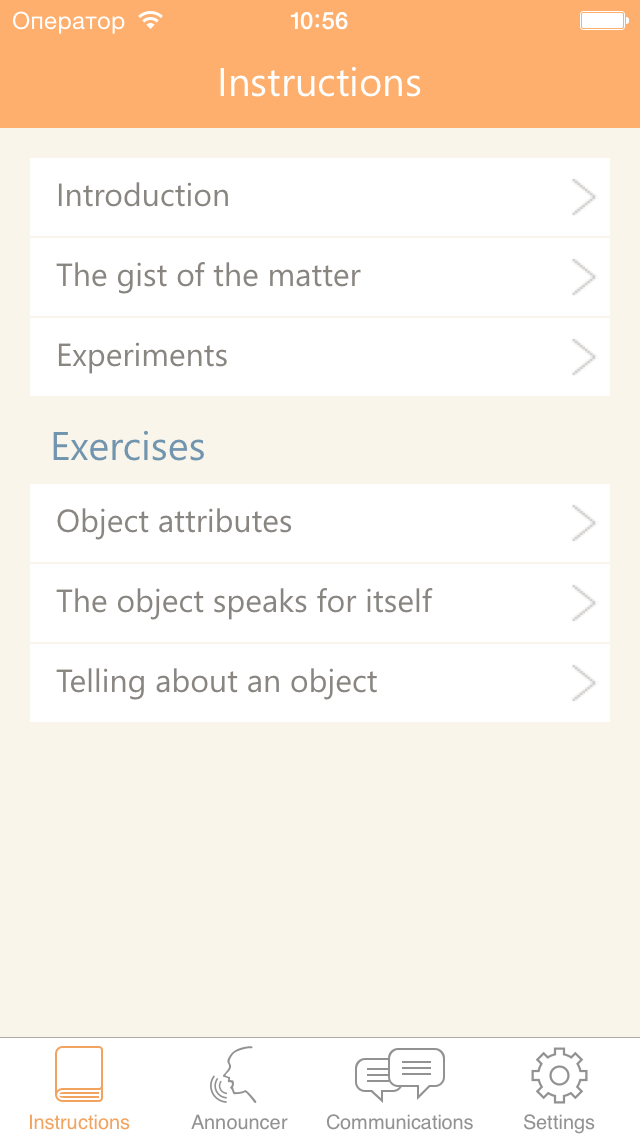Viewport: 640px width, 1136px height.
Task: Open Telling about an object arrow
Action: pyautogui.click(x=583, y=683)
